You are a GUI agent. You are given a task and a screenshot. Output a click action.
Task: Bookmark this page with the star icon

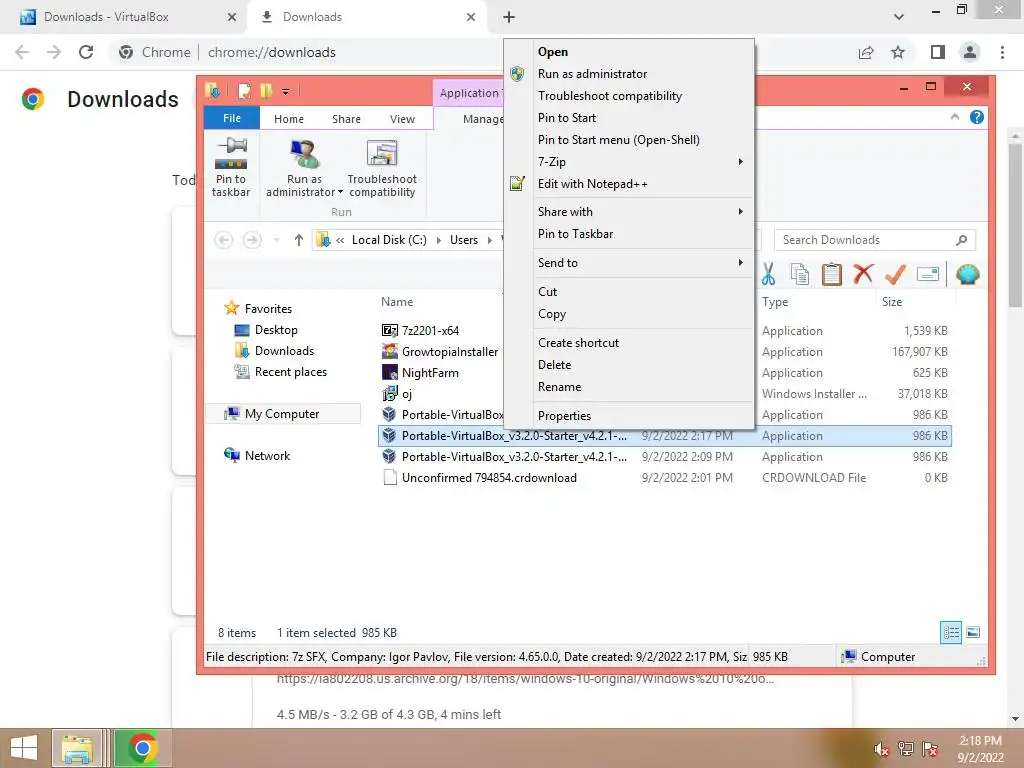(898, 52)
